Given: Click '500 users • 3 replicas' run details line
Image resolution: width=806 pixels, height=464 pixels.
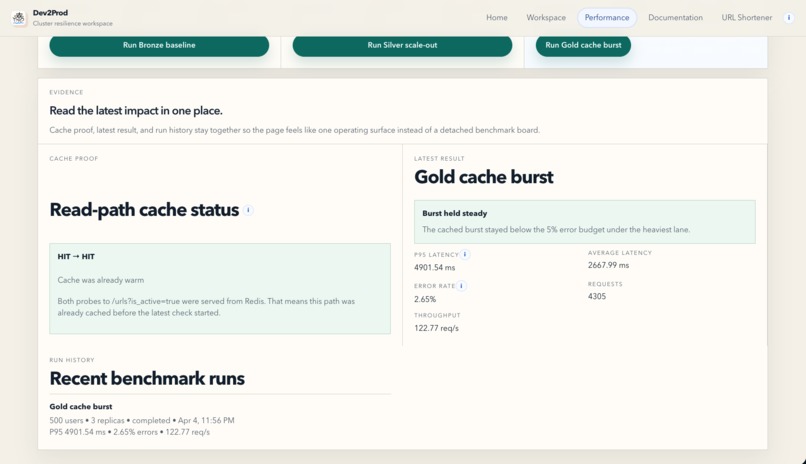Looking at the screenshot, I should click(x=142, y=420).
